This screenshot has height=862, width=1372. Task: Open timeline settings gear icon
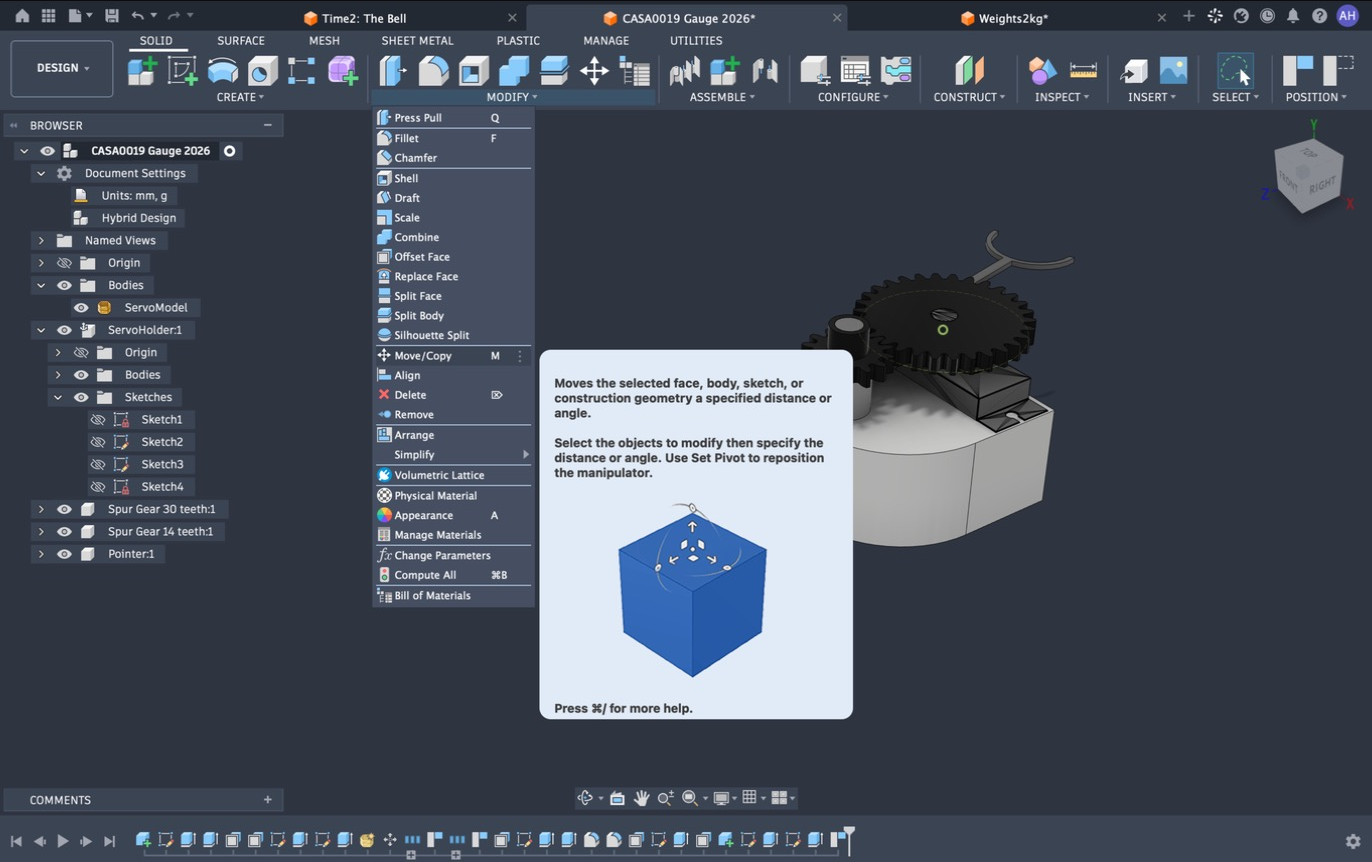point(1353,842)
